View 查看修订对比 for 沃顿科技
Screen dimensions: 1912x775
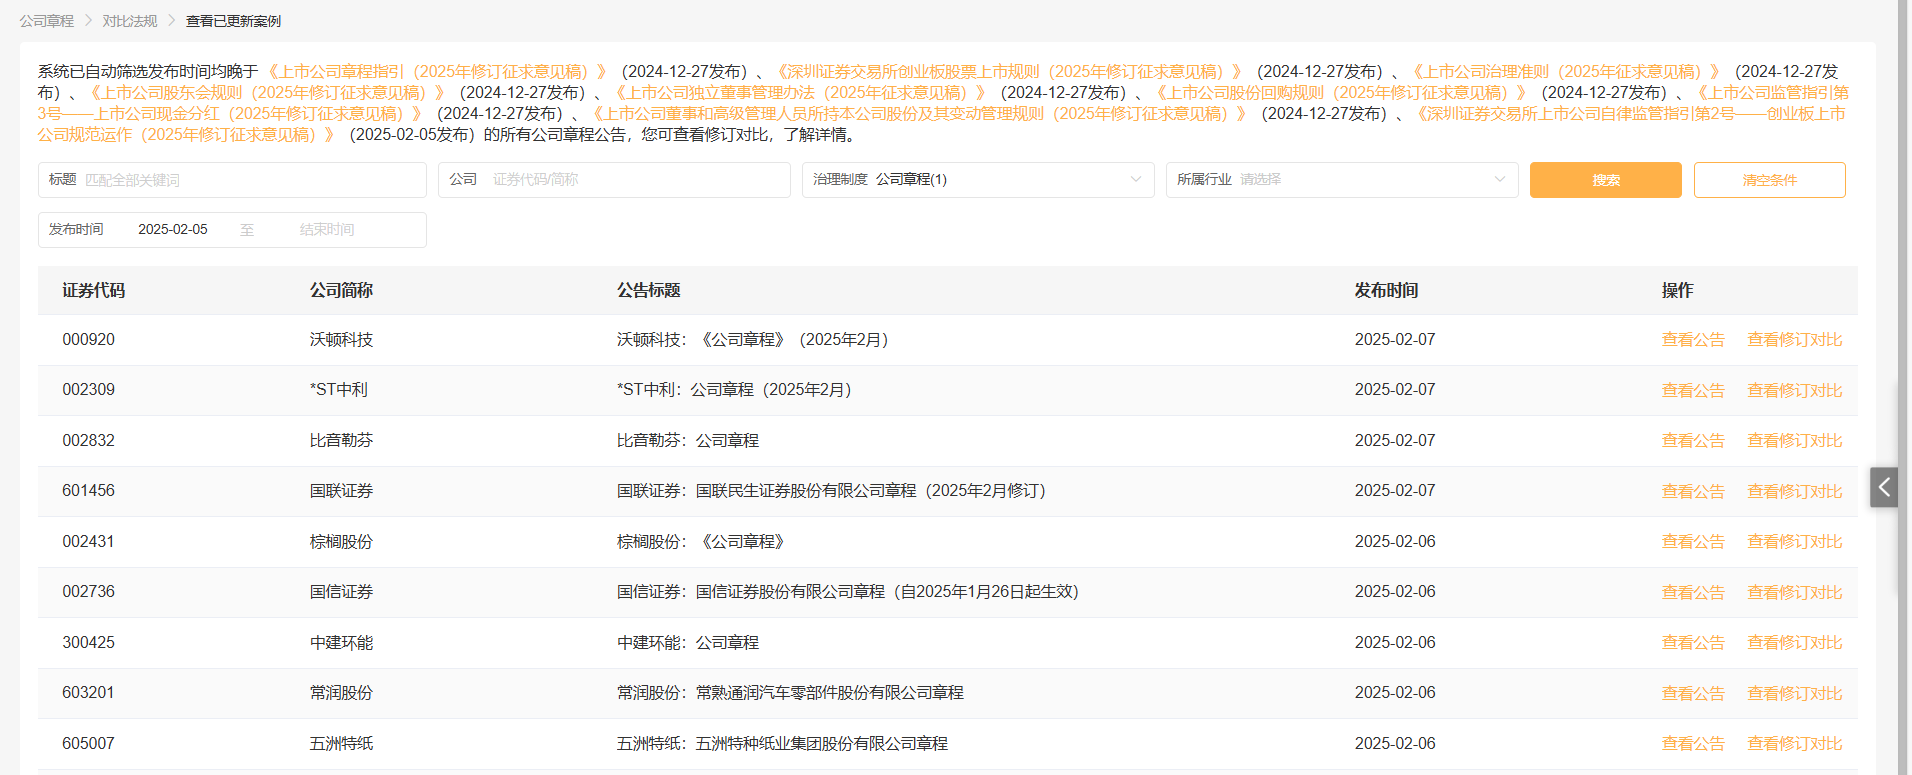[1794, 340]
